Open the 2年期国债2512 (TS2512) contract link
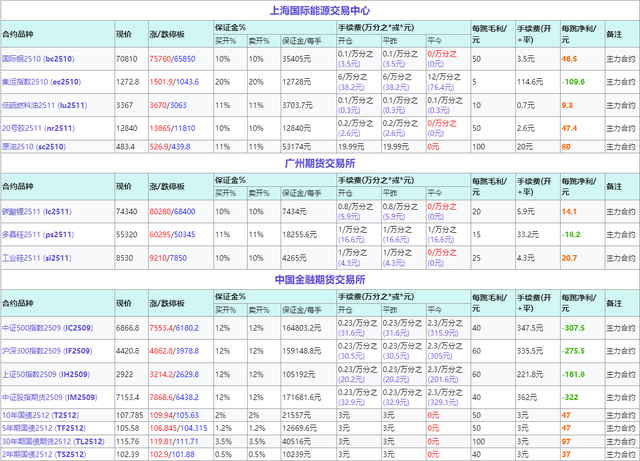Image resolution: width=640 pixels, height=461 pixels. point(44,454)
